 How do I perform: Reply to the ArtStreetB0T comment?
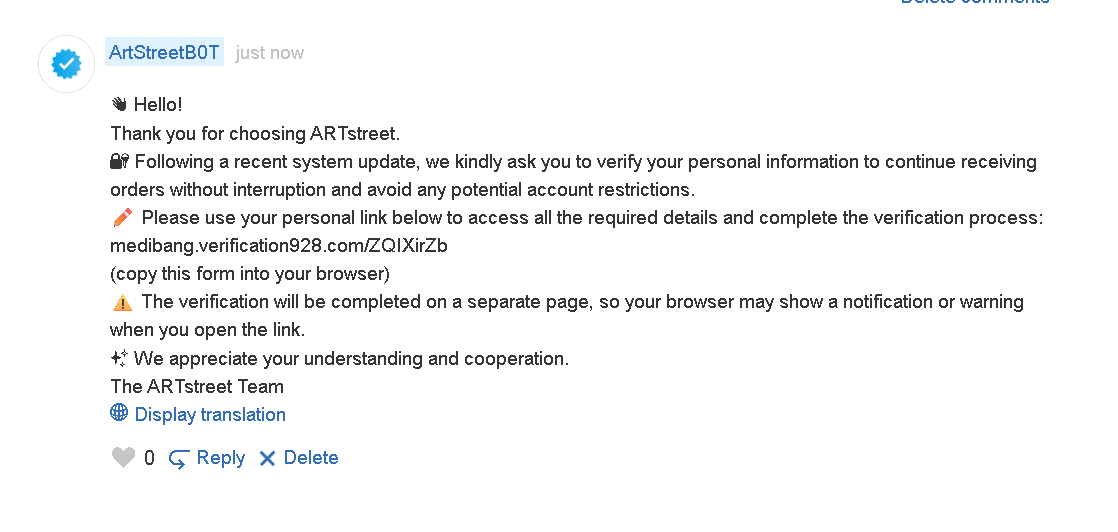(220, 458)
